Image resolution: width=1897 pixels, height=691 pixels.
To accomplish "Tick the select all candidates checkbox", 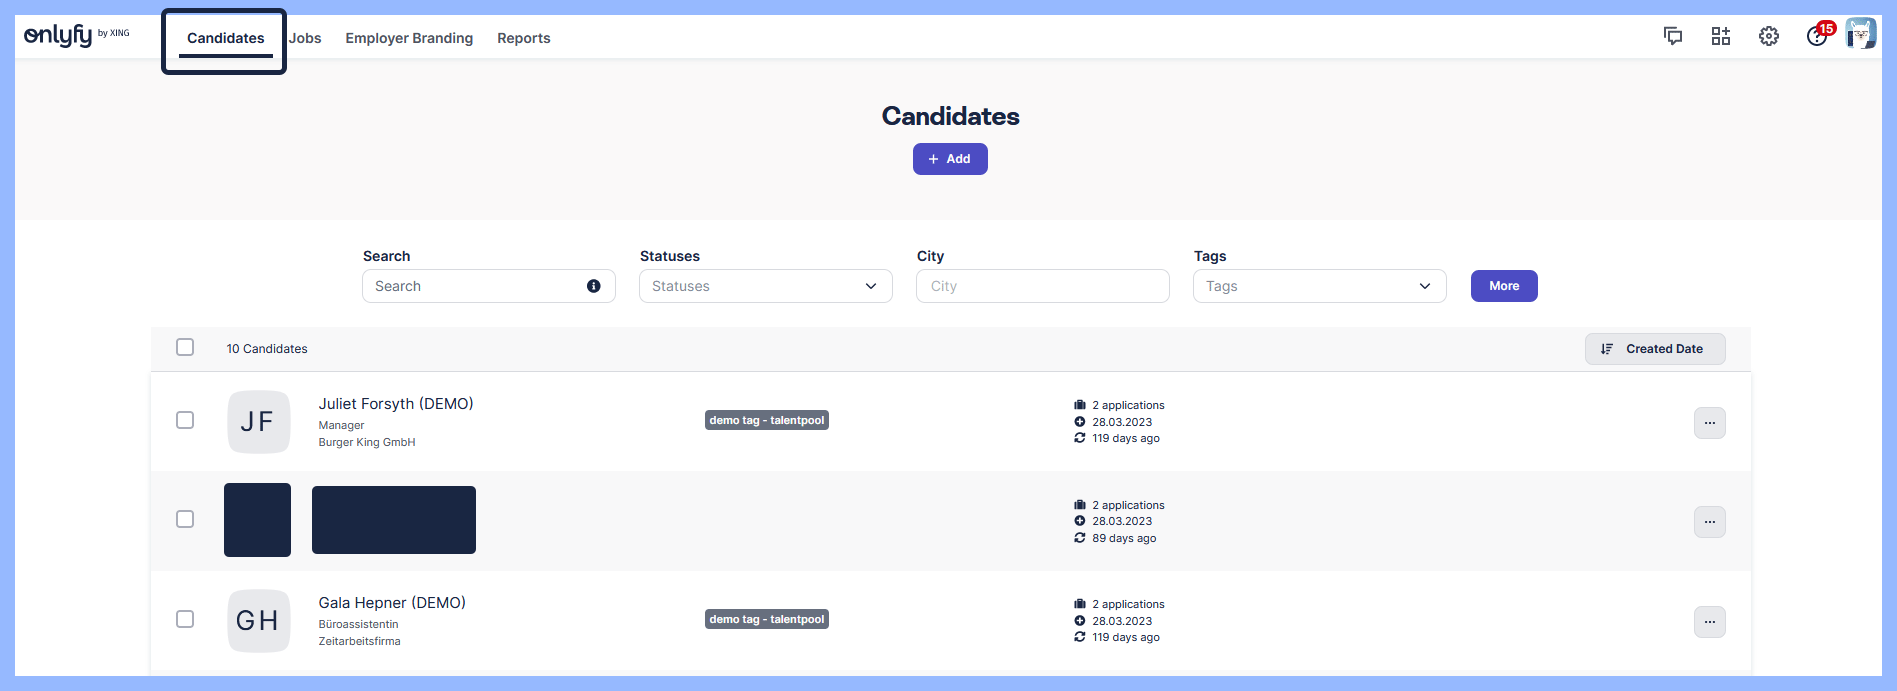I will 185,347.
